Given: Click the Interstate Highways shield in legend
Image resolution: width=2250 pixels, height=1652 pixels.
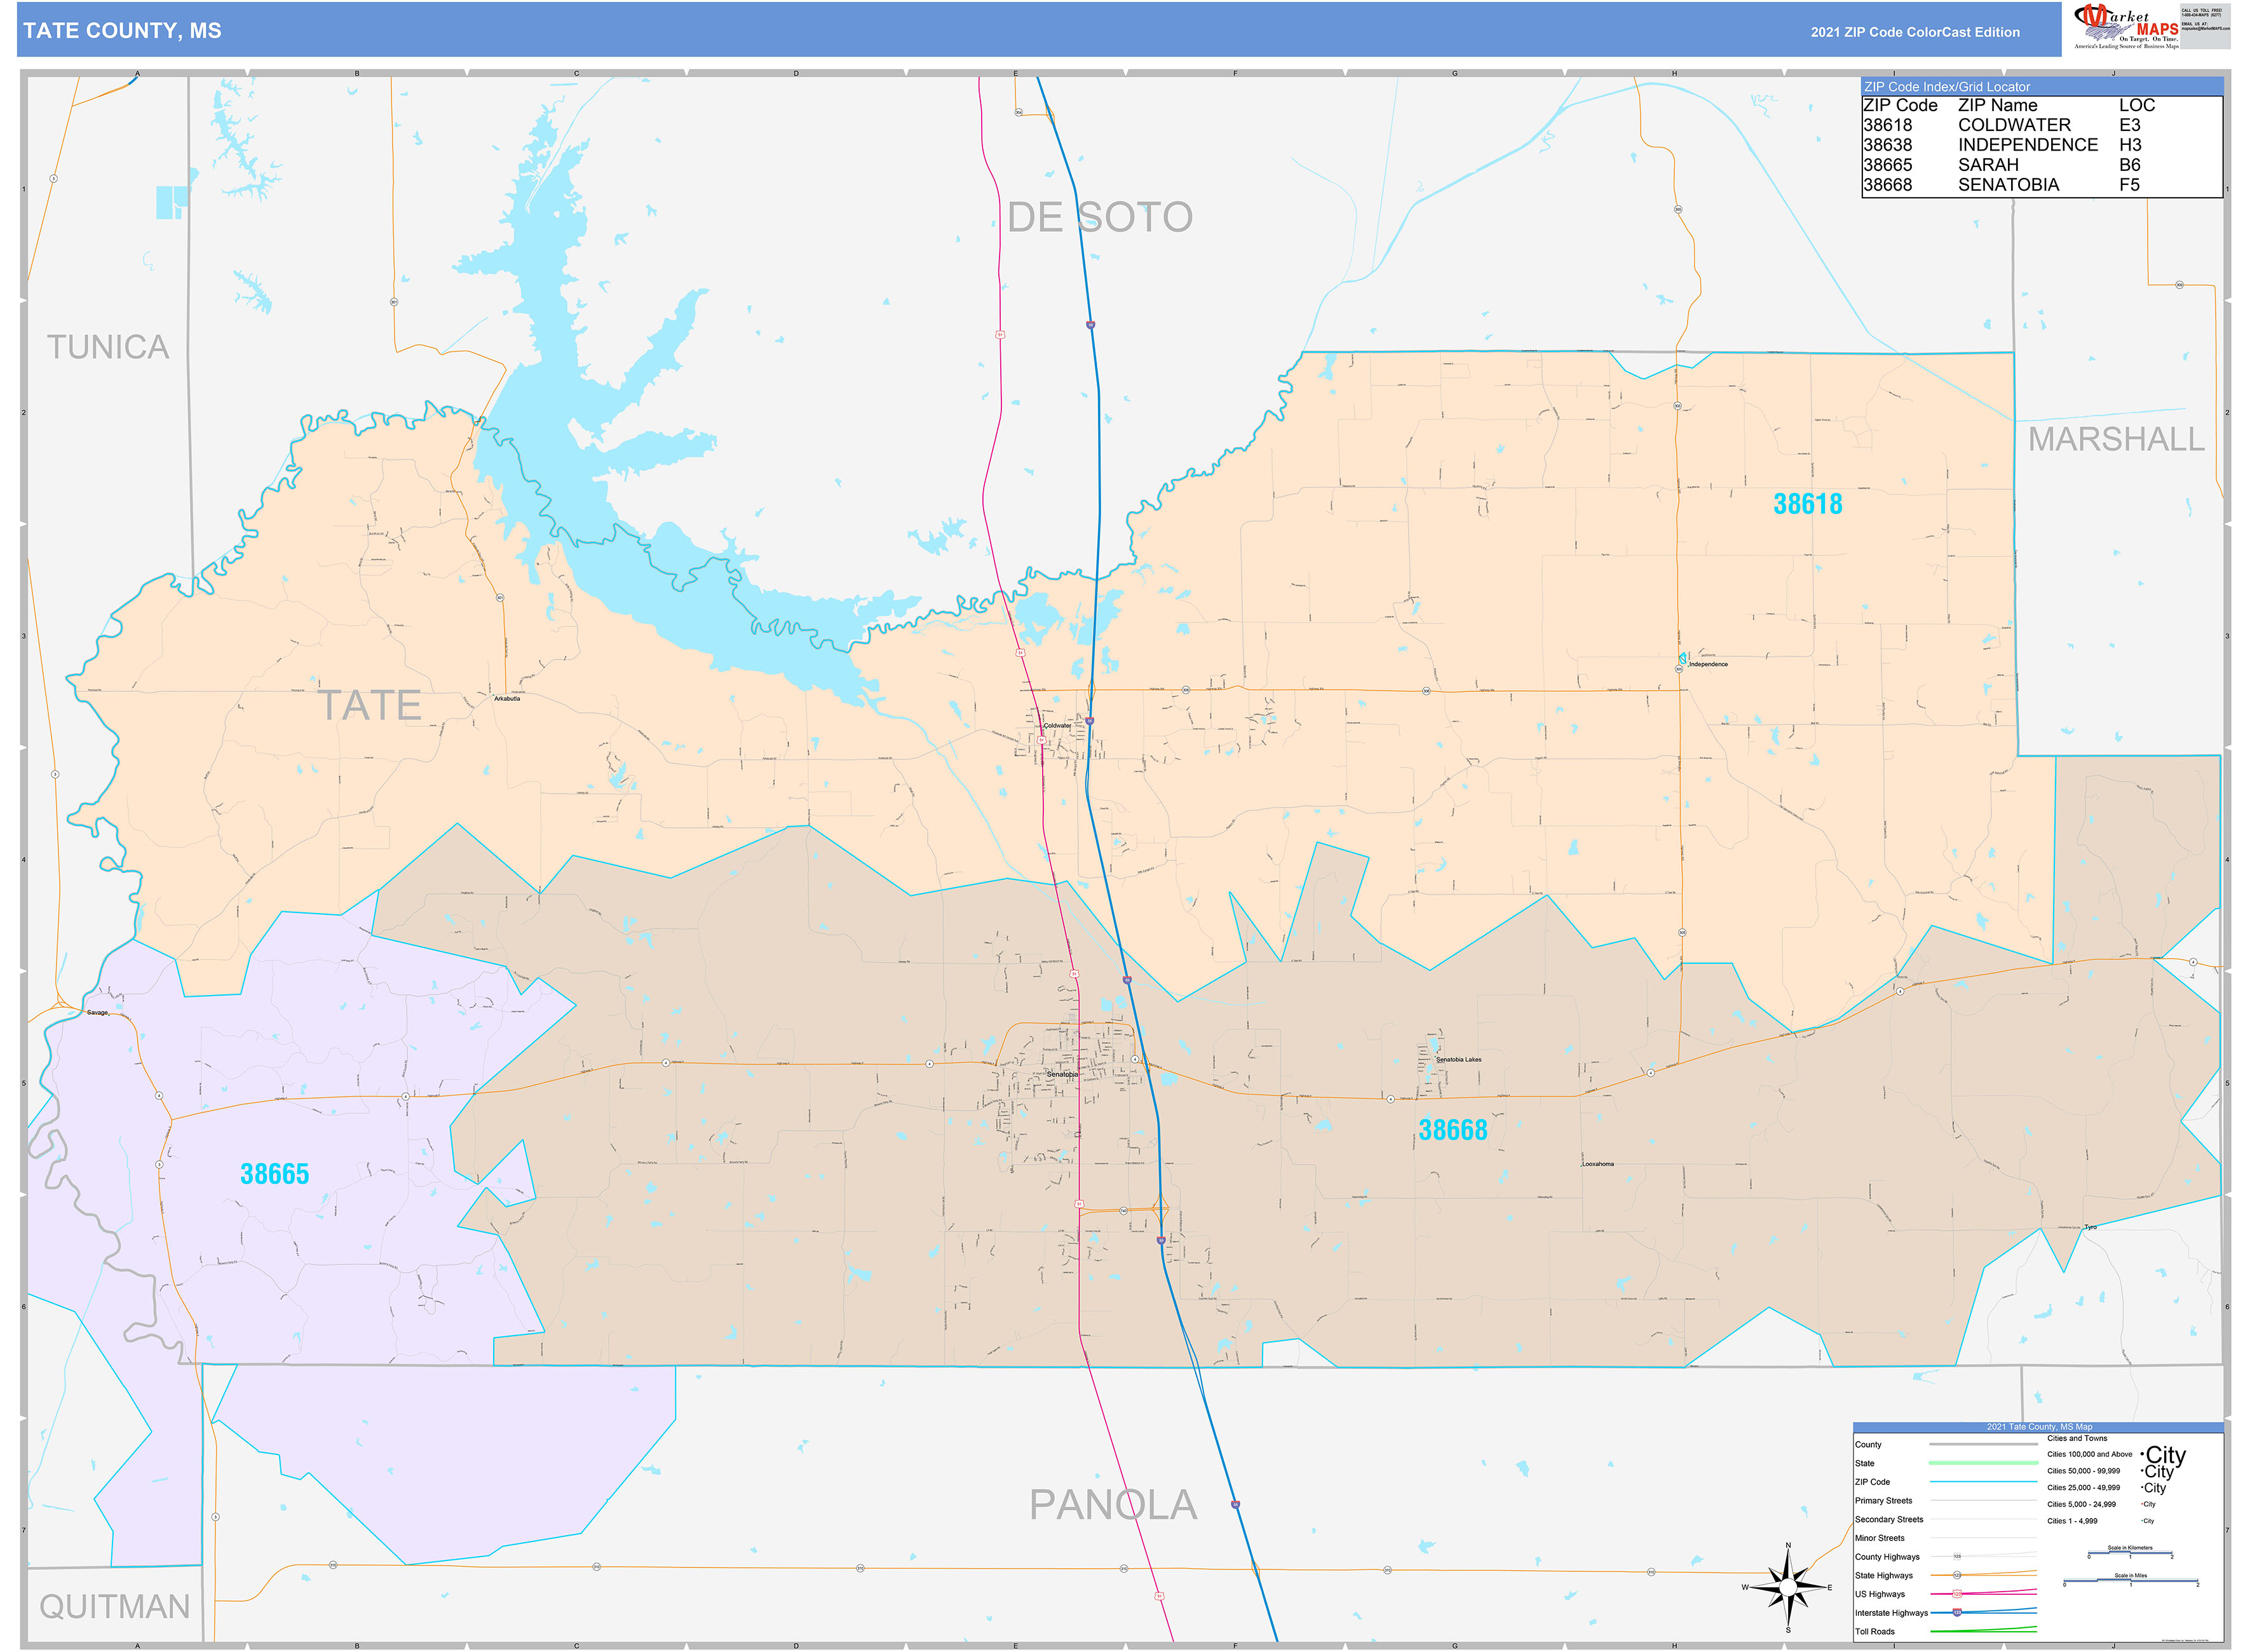Looking at the screenshot, I should coord(1956,1612).
